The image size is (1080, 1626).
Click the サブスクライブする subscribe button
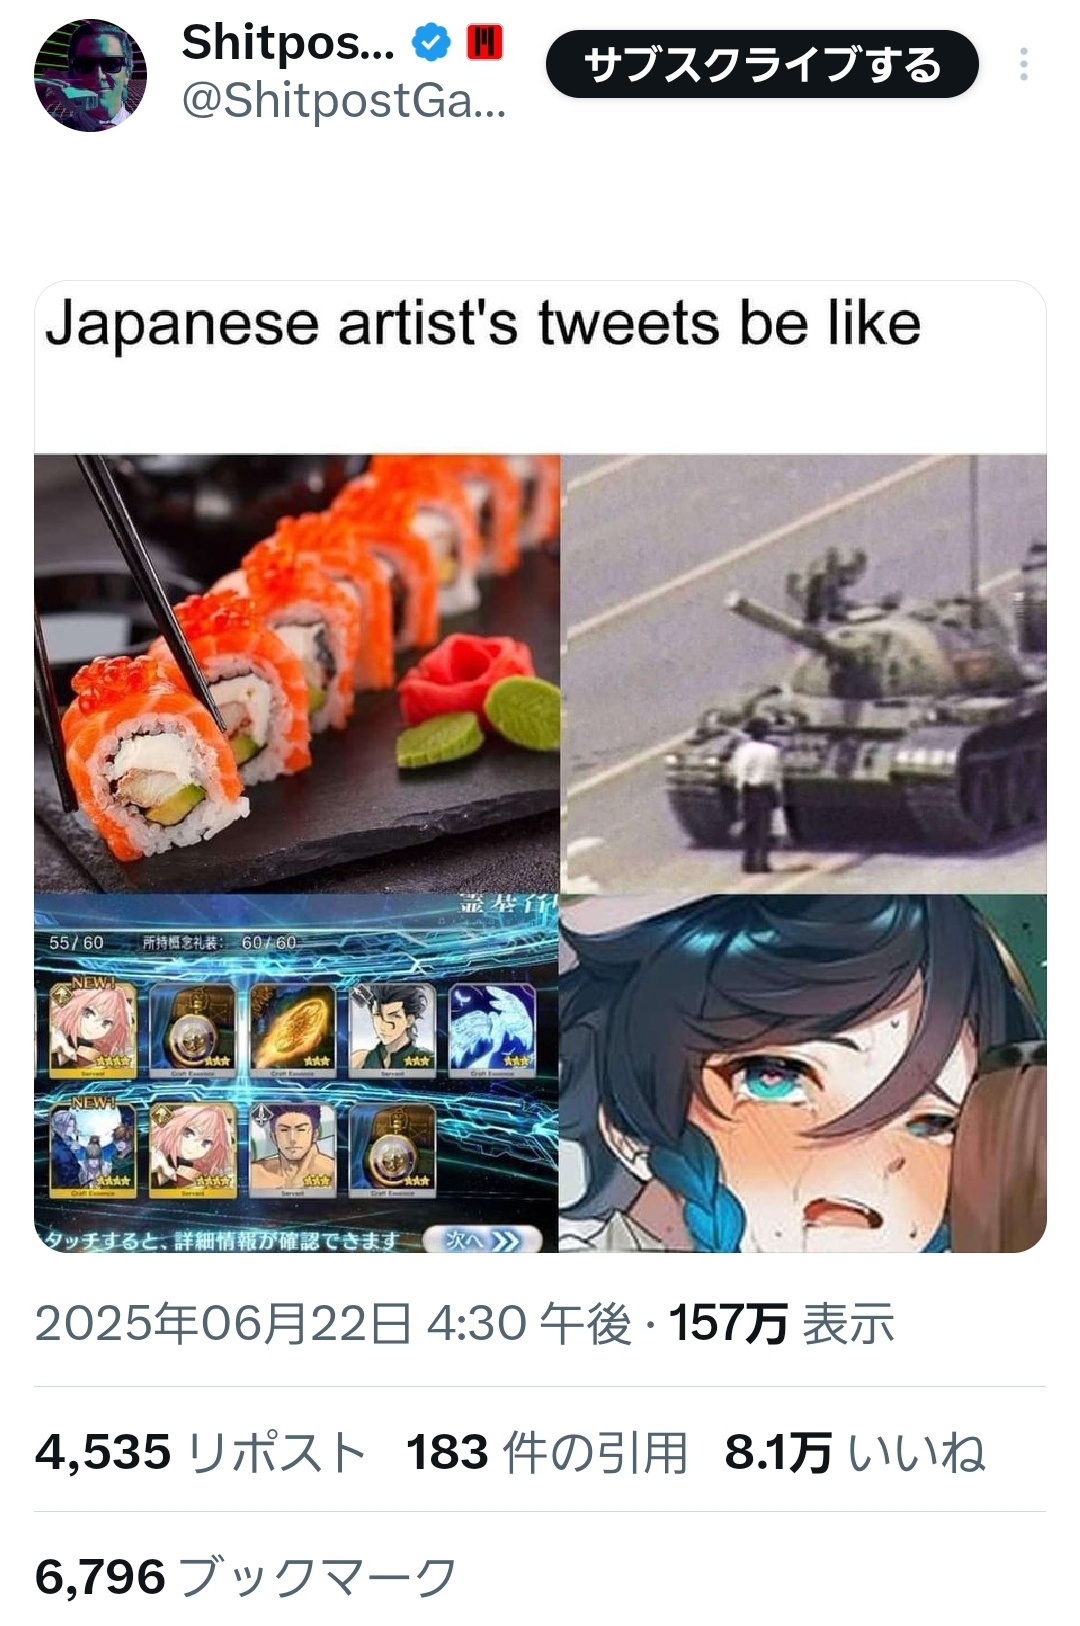point(762,64)
